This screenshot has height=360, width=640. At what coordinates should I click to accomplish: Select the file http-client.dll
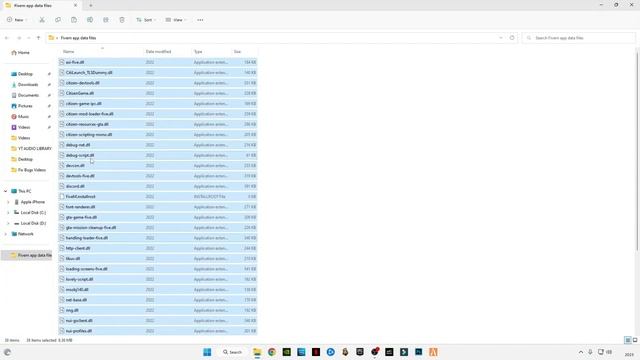pyautogui.click(x=158, y=248)
